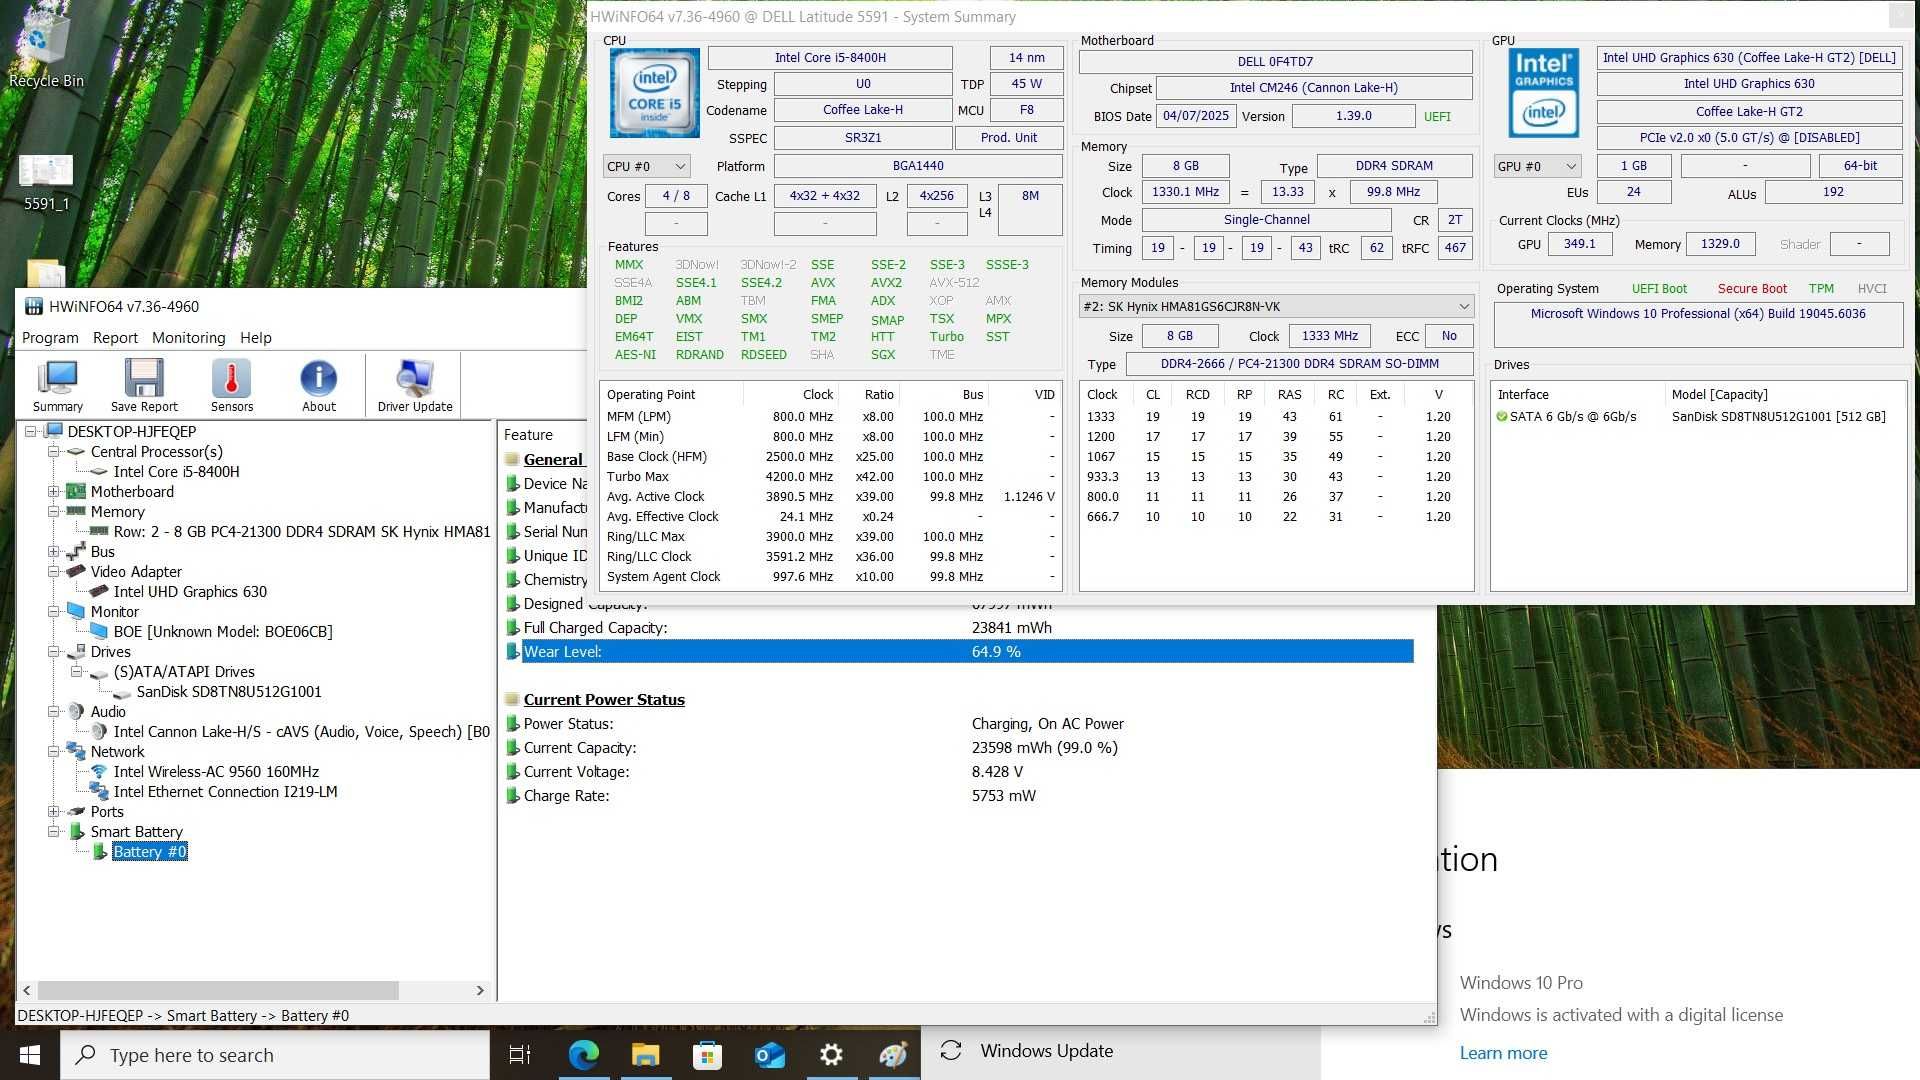Click the Intel Graphics GPU logo
The width and height of the screenshot is (1920, 1080).
(1543, 93)
